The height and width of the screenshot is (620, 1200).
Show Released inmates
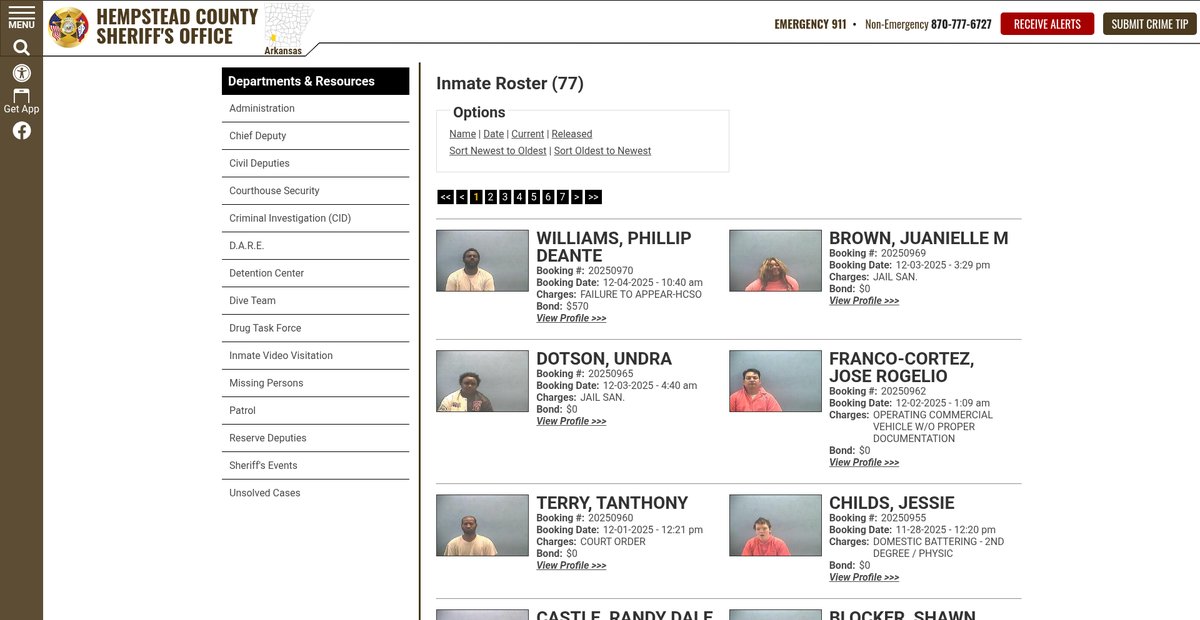click(x=572, y=134)
